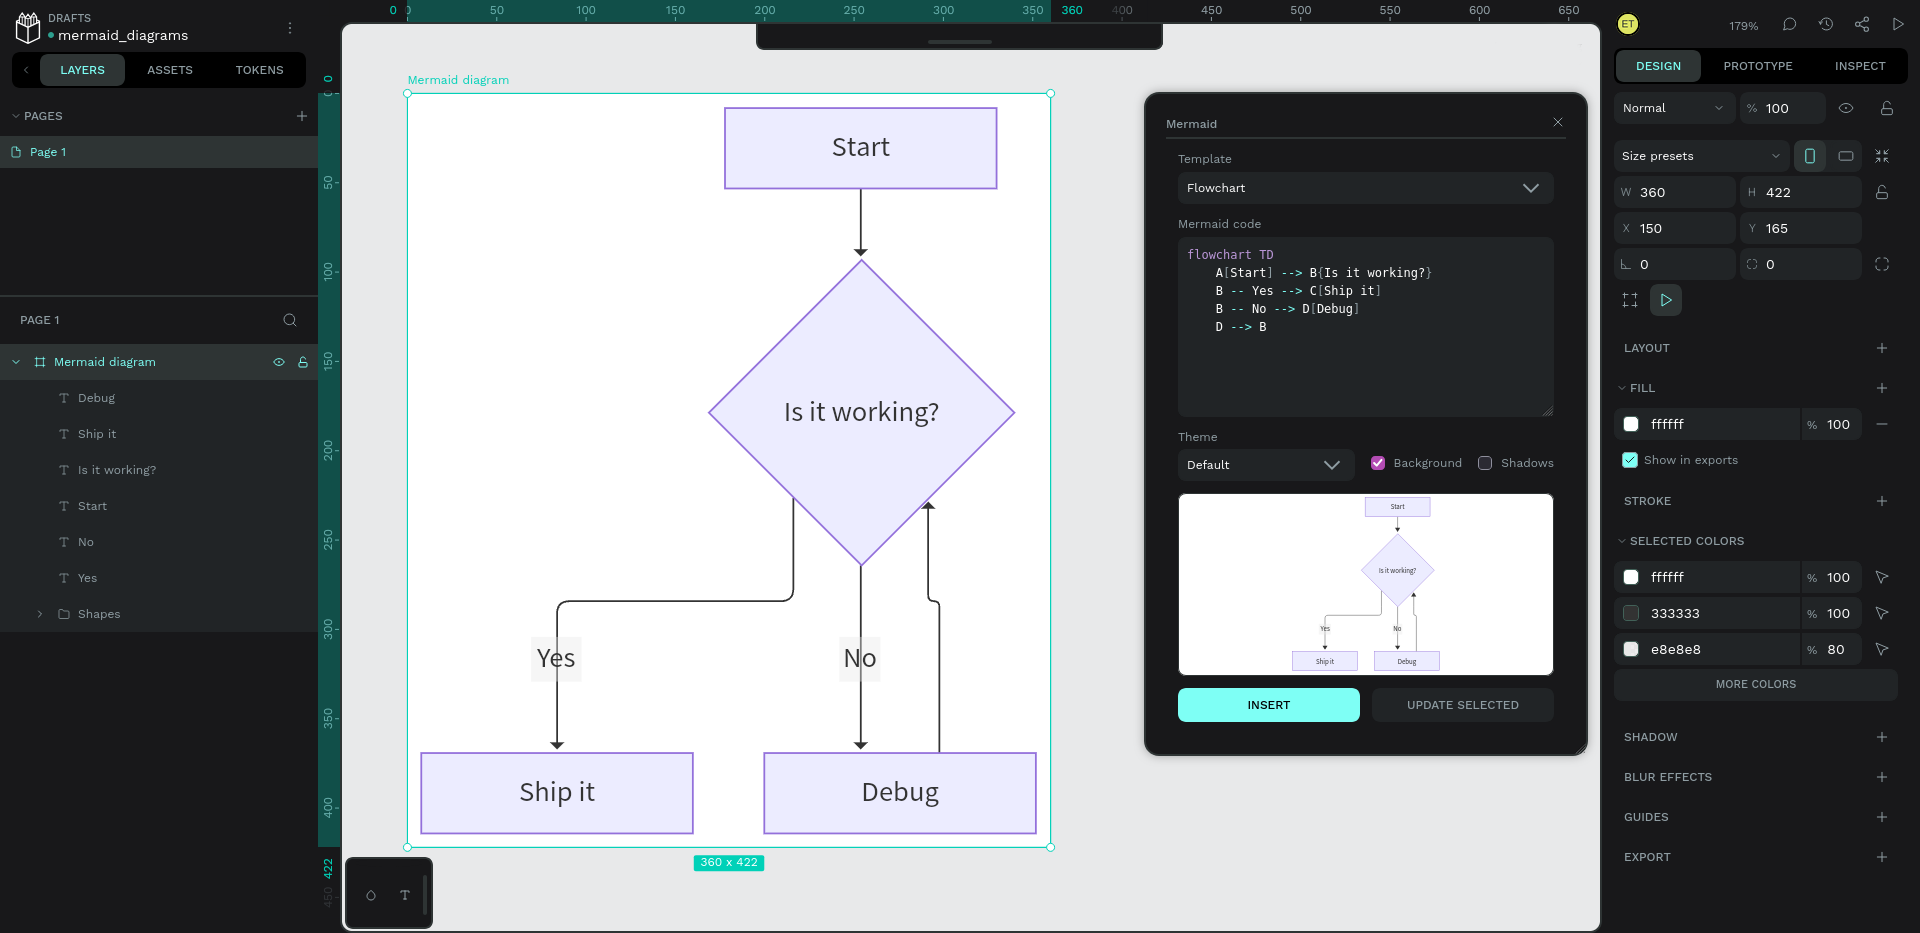Add an export setting
The height and width of the screenshot is (933, 1920).
click(x=1882, y=857)
